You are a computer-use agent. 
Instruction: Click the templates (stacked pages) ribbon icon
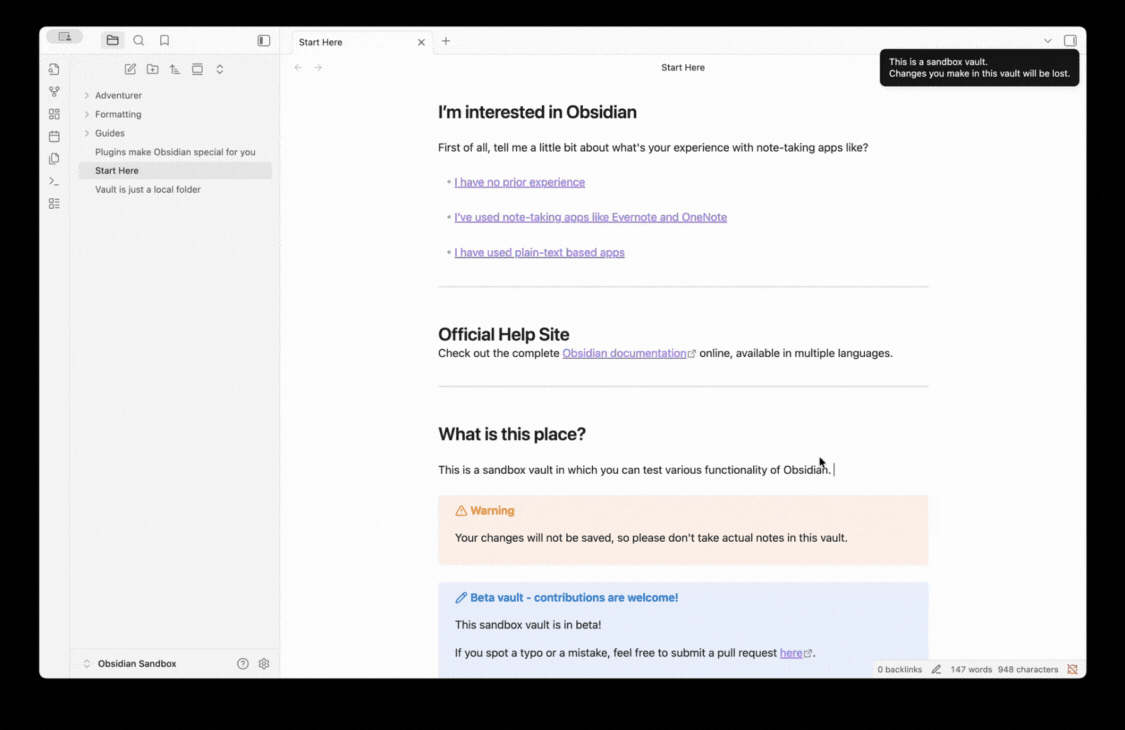pos(54,159)
